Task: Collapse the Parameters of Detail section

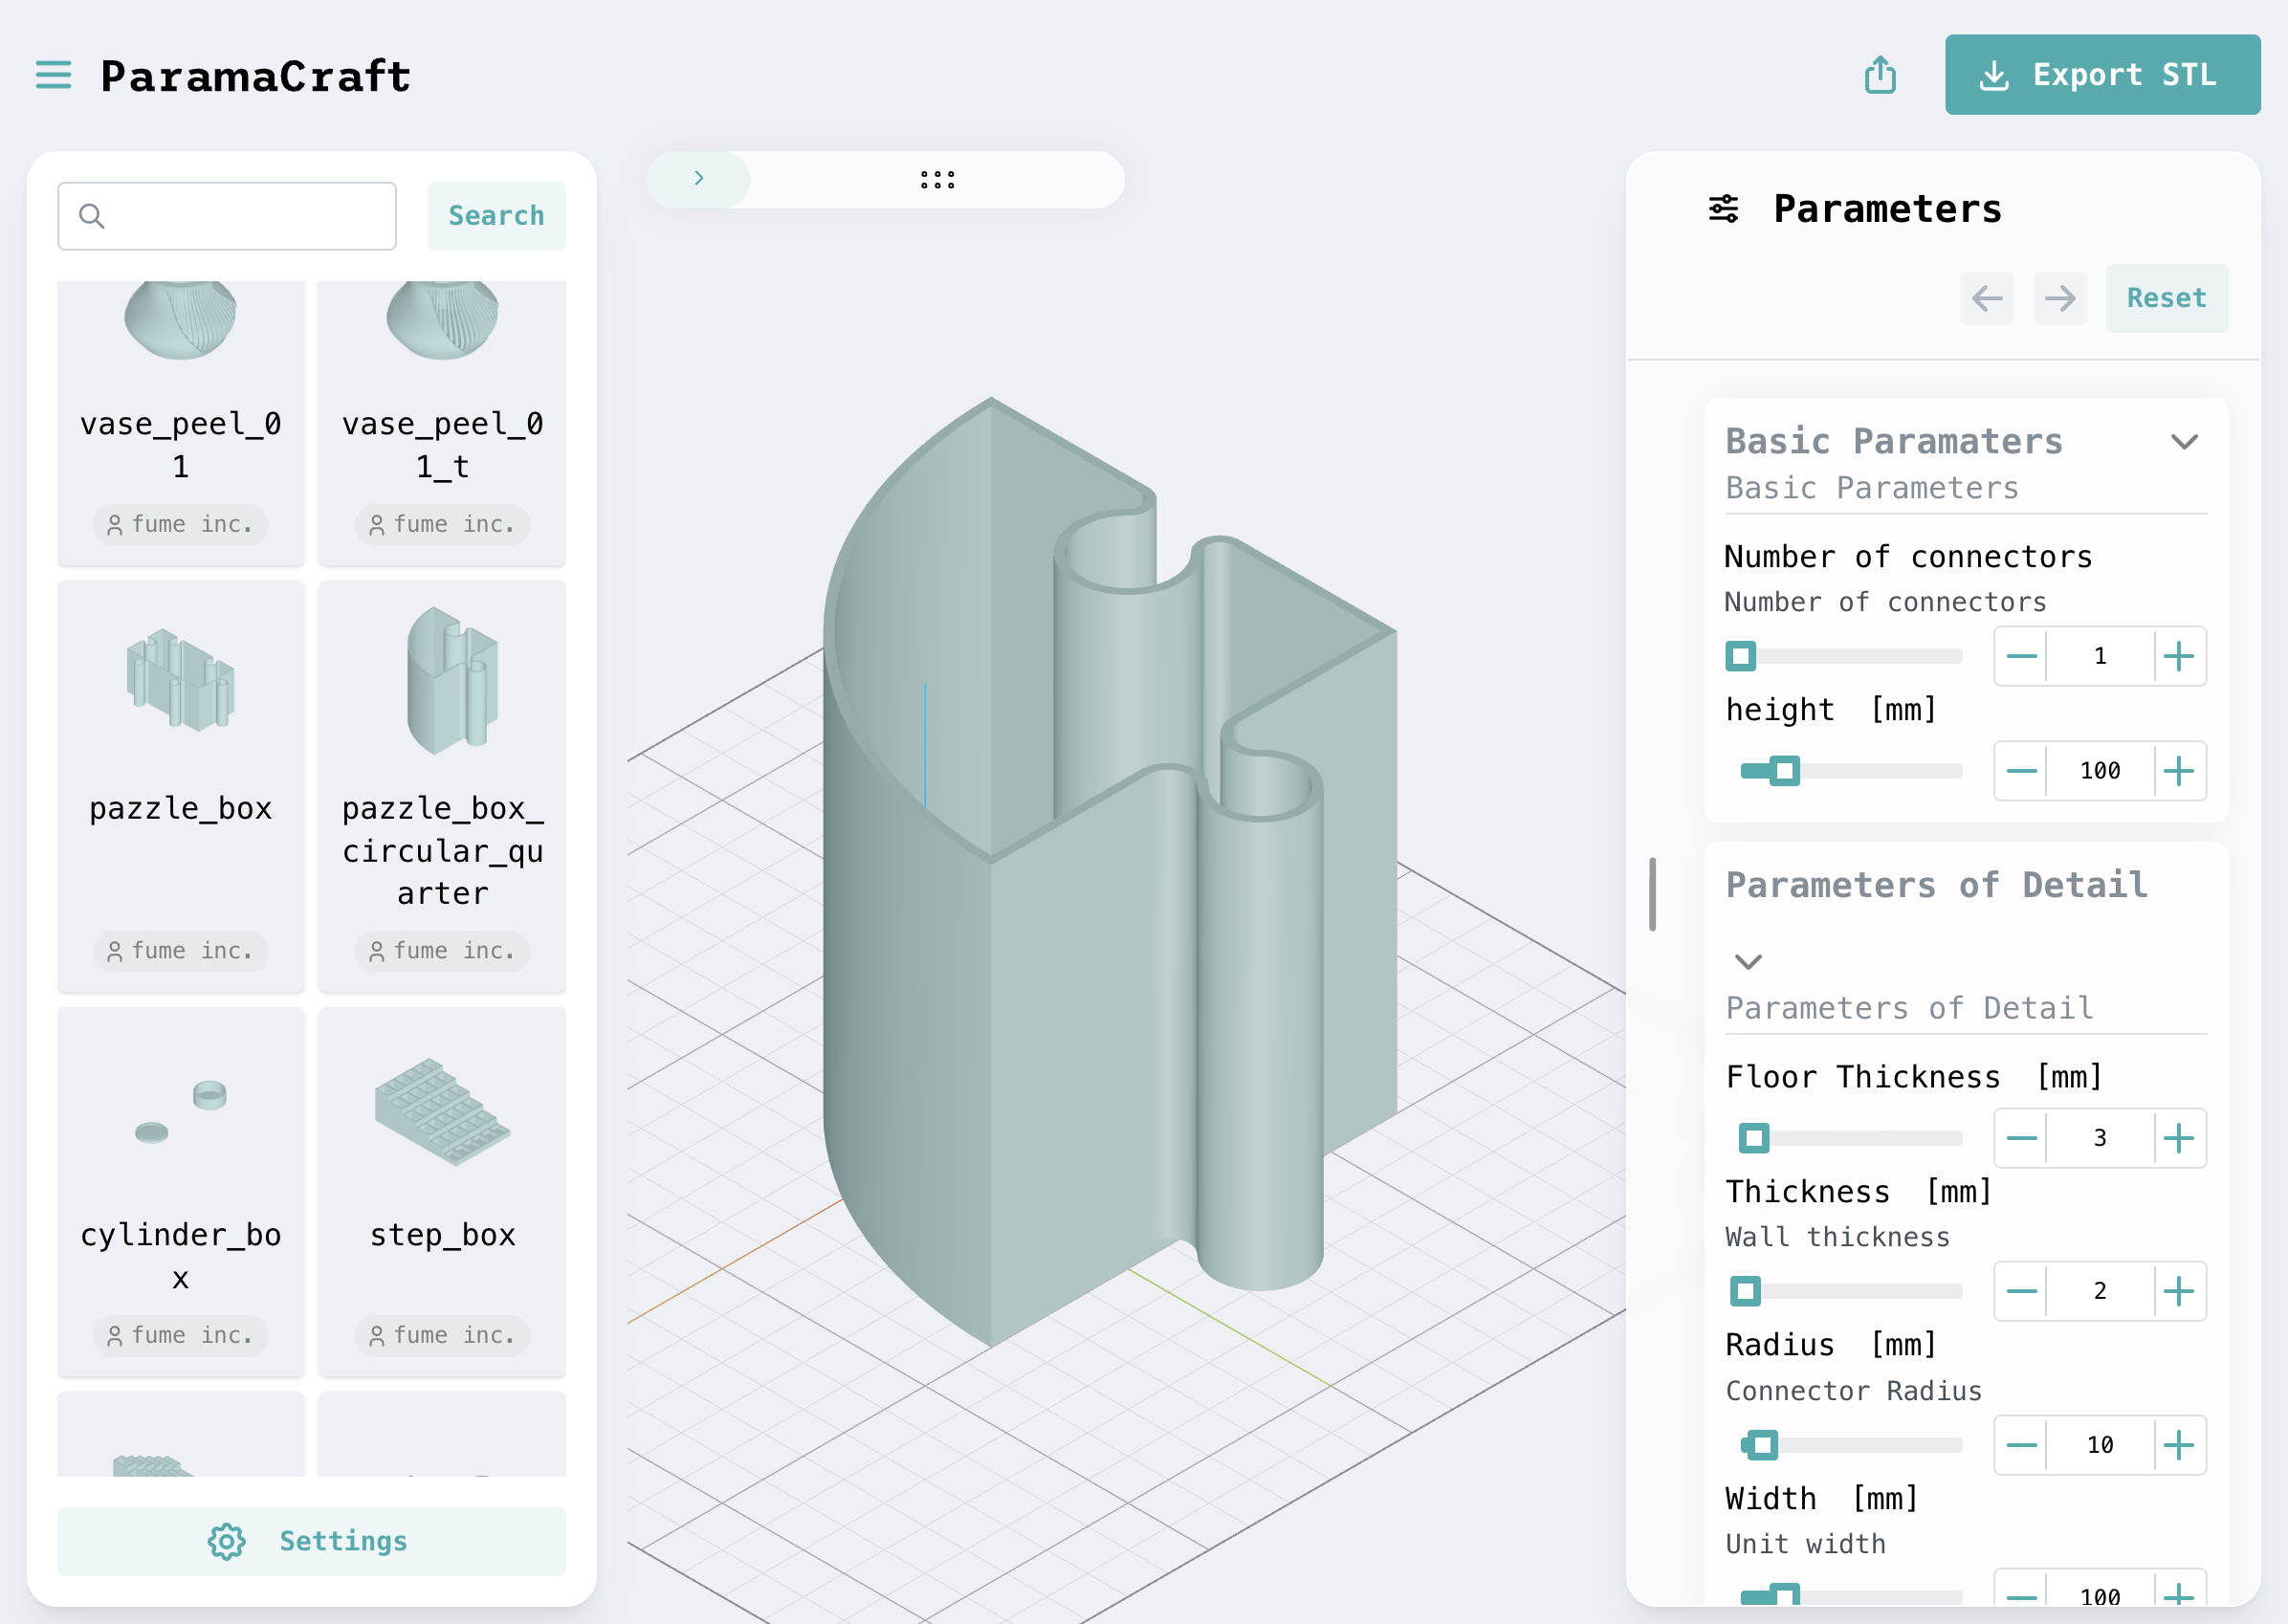Action: 1748,962
